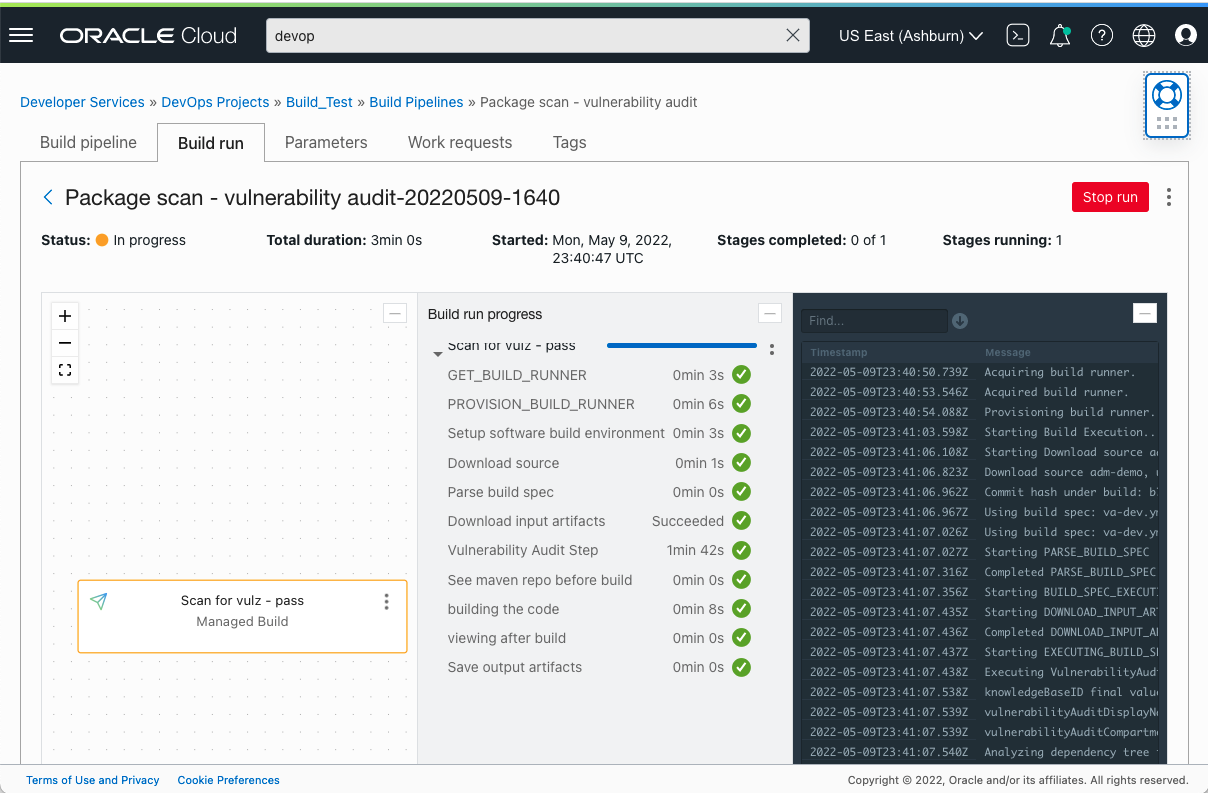The height and width of the screenshot is (793, 1208).
Task: Open options menu on Scan for vulz card
Action: pos(386,601)
